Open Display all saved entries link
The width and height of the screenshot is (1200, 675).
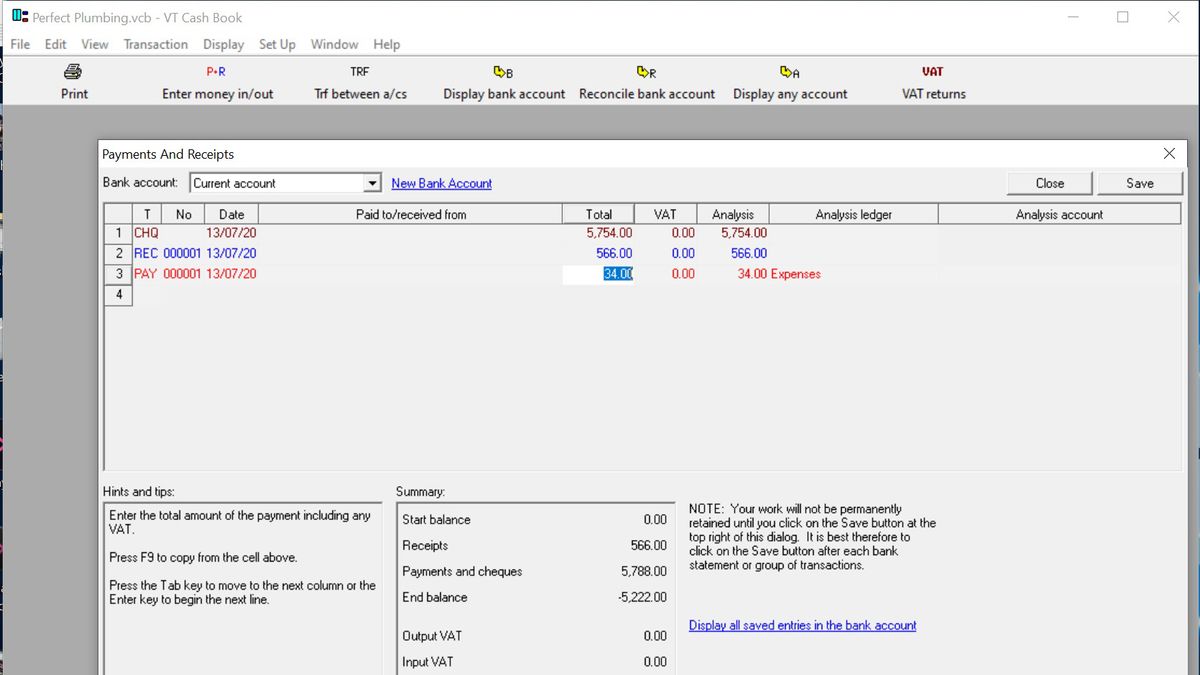802,625
